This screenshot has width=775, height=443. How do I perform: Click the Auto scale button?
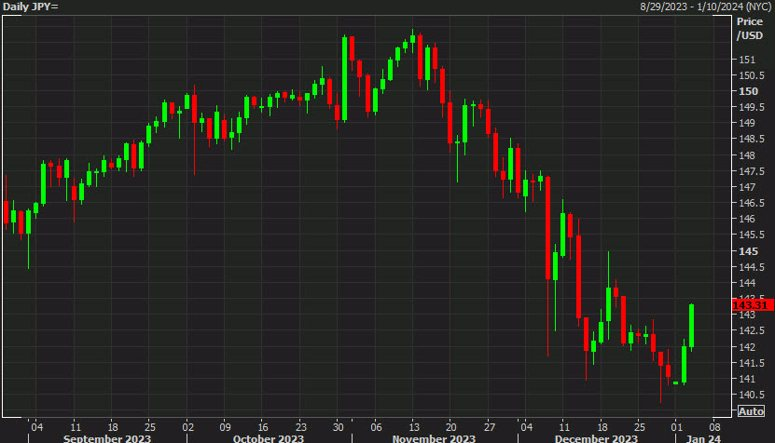click(x=751, y=411)
